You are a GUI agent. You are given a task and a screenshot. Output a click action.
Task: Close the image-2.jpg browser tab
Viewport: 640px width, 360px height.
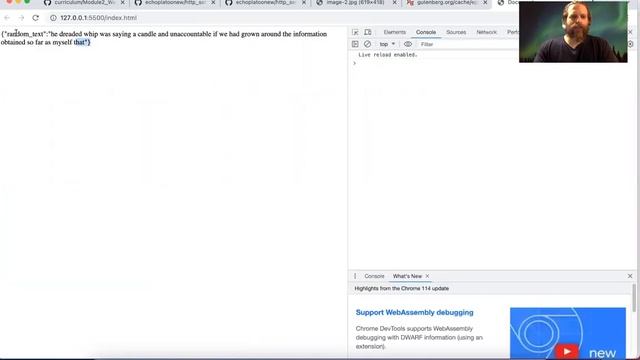(394, 2)
